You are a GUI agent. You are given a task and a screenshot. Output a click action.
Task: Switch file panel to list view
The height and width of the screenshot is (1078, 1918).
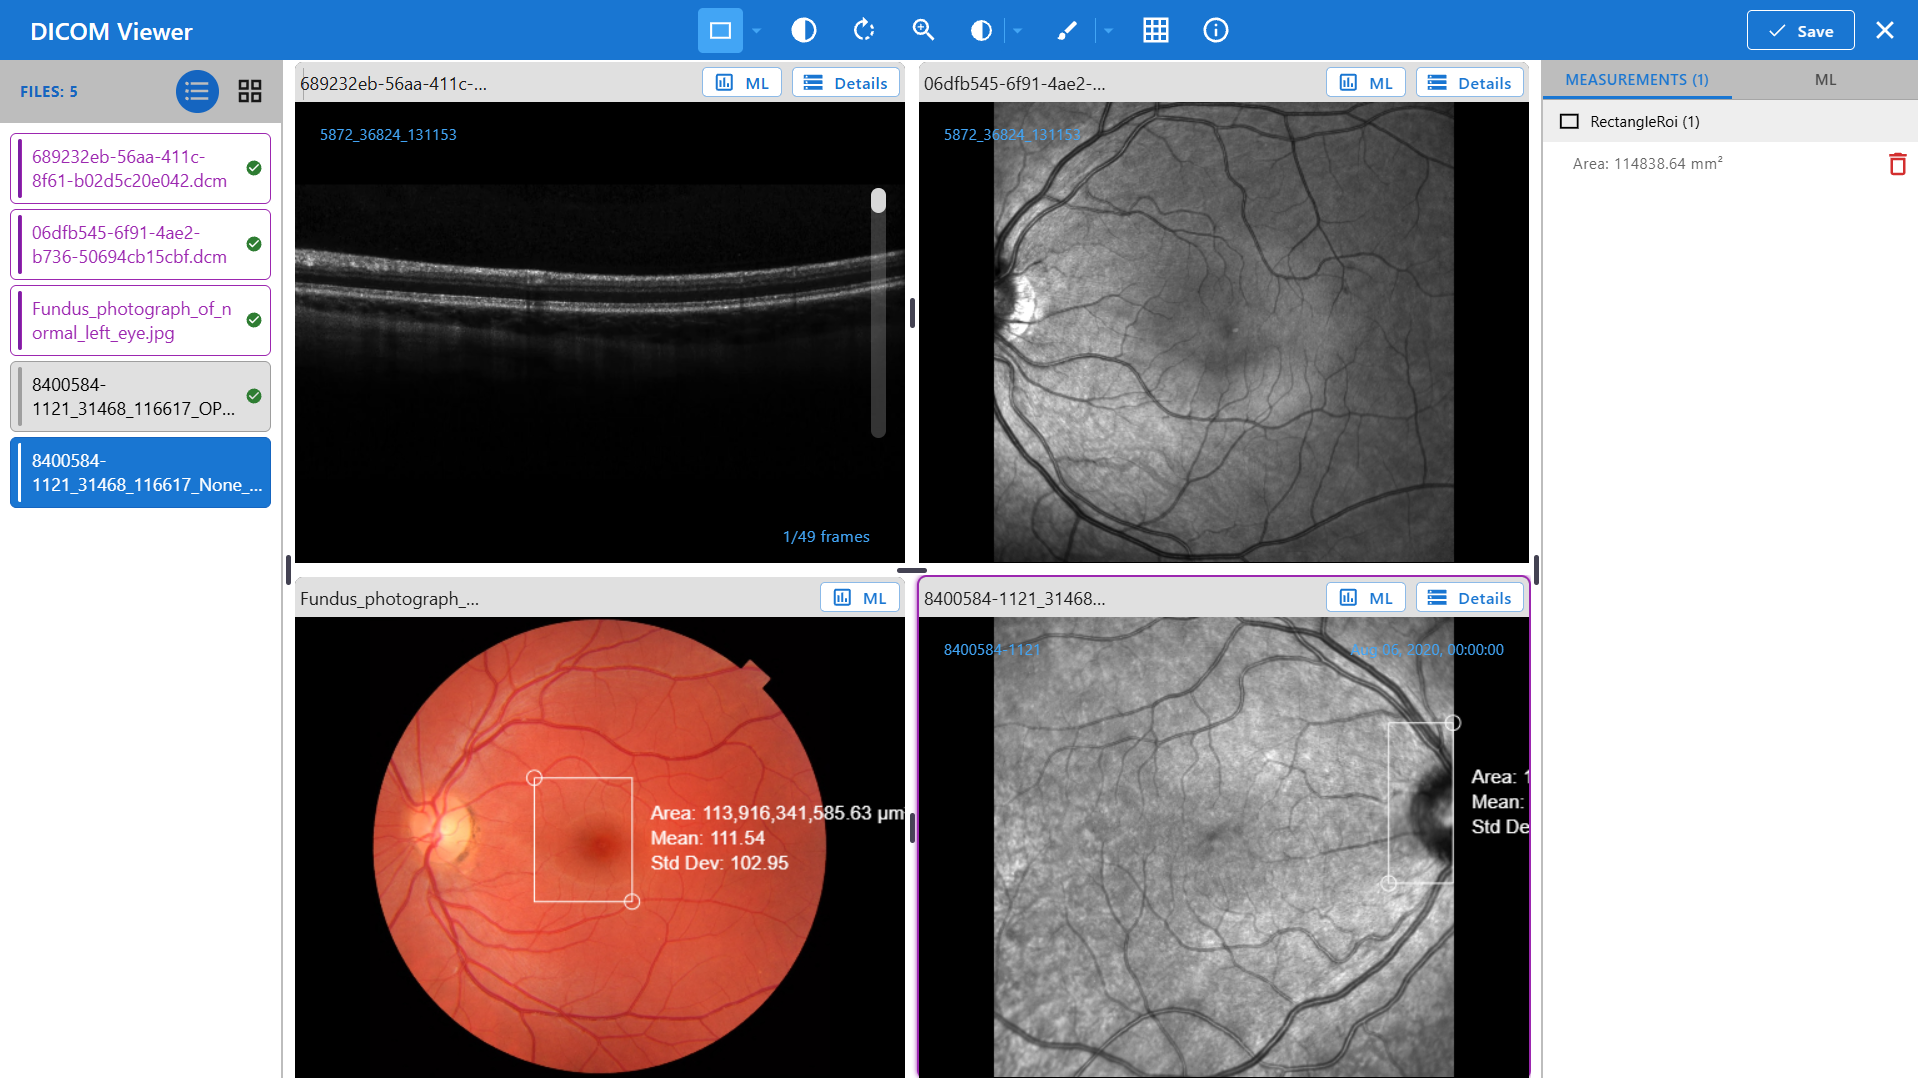(197, 91)
